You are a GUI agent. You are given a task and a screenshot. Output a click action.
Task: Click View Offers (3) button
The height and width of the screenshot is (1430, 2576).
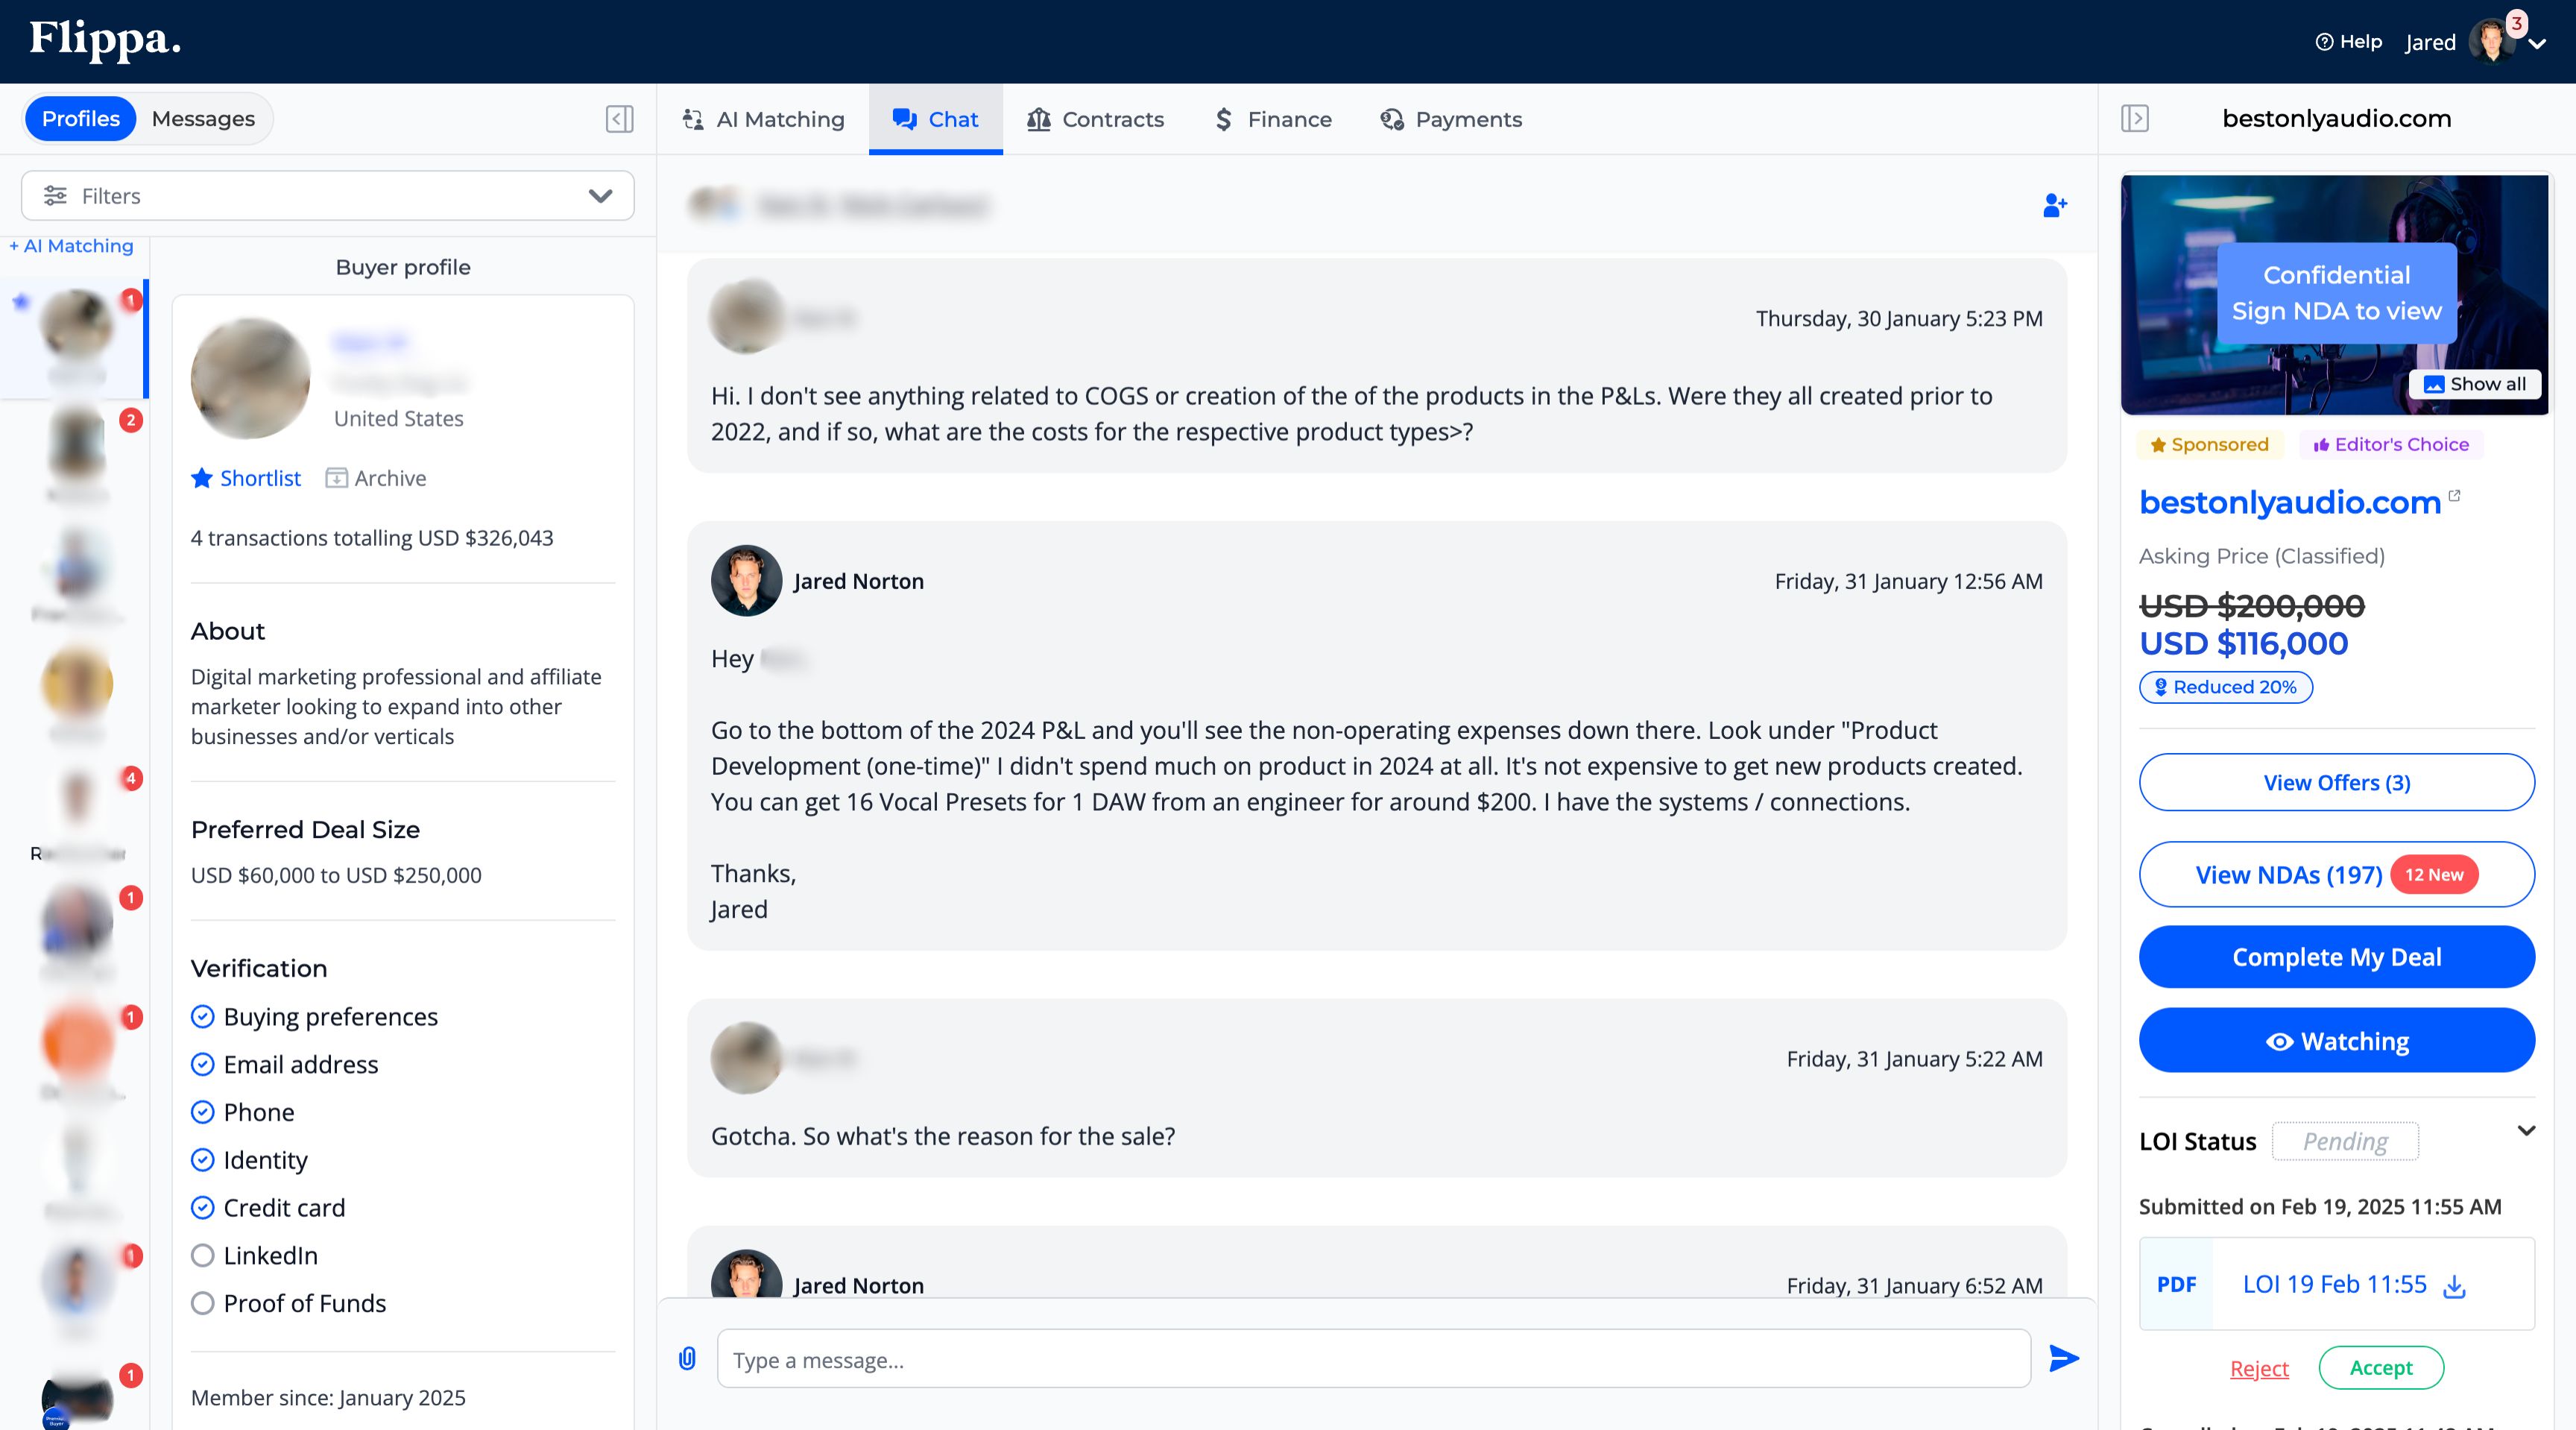pyautogui.click(x=2336, y=782)
